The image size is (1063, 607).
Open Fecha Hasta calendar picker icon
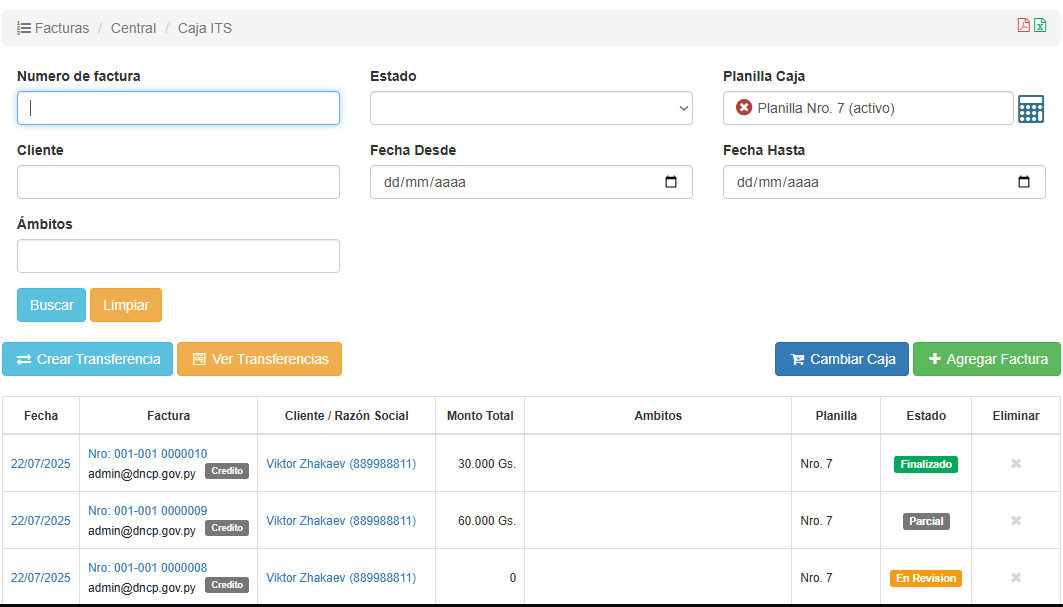click(1024, 182)
